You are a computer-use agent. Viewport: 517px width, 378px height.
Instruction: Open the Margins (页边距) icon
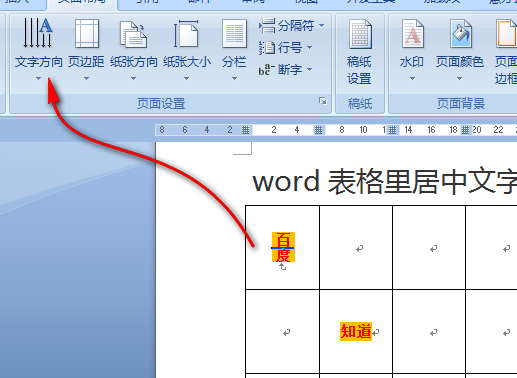click(87, 33)
